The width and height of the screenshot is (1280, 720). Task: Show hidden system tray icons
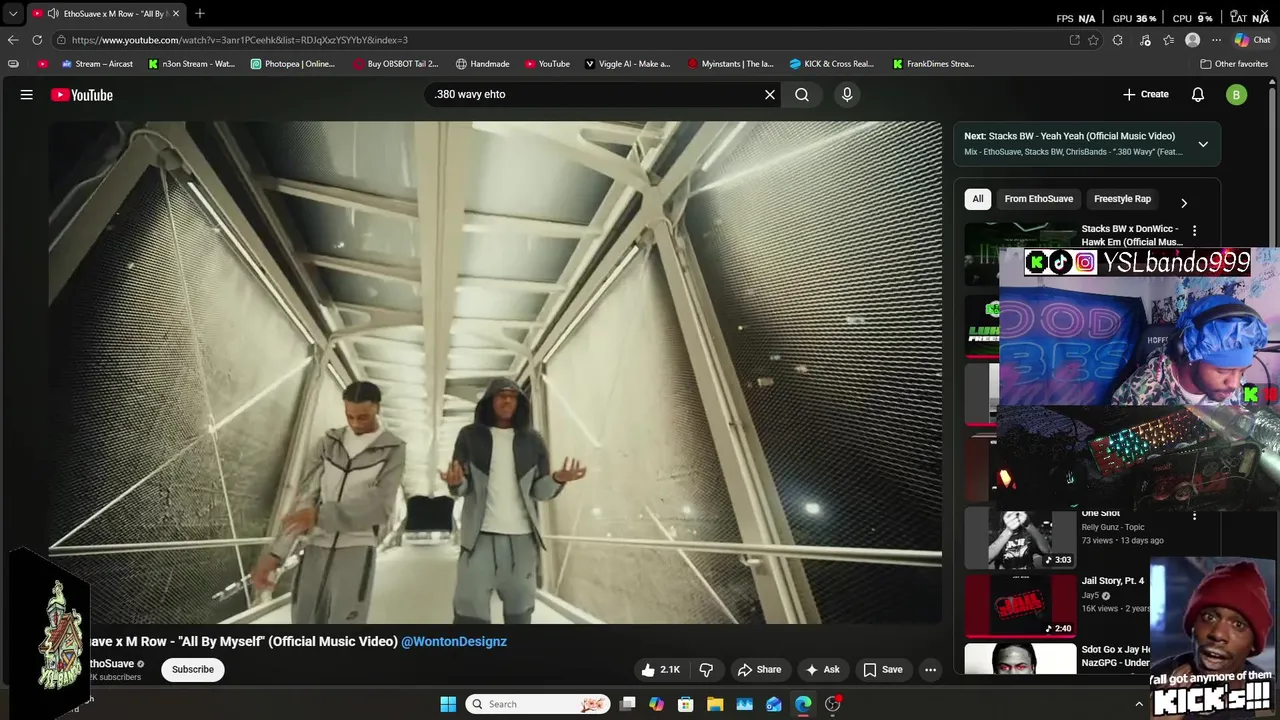(x=1138, y=704)
